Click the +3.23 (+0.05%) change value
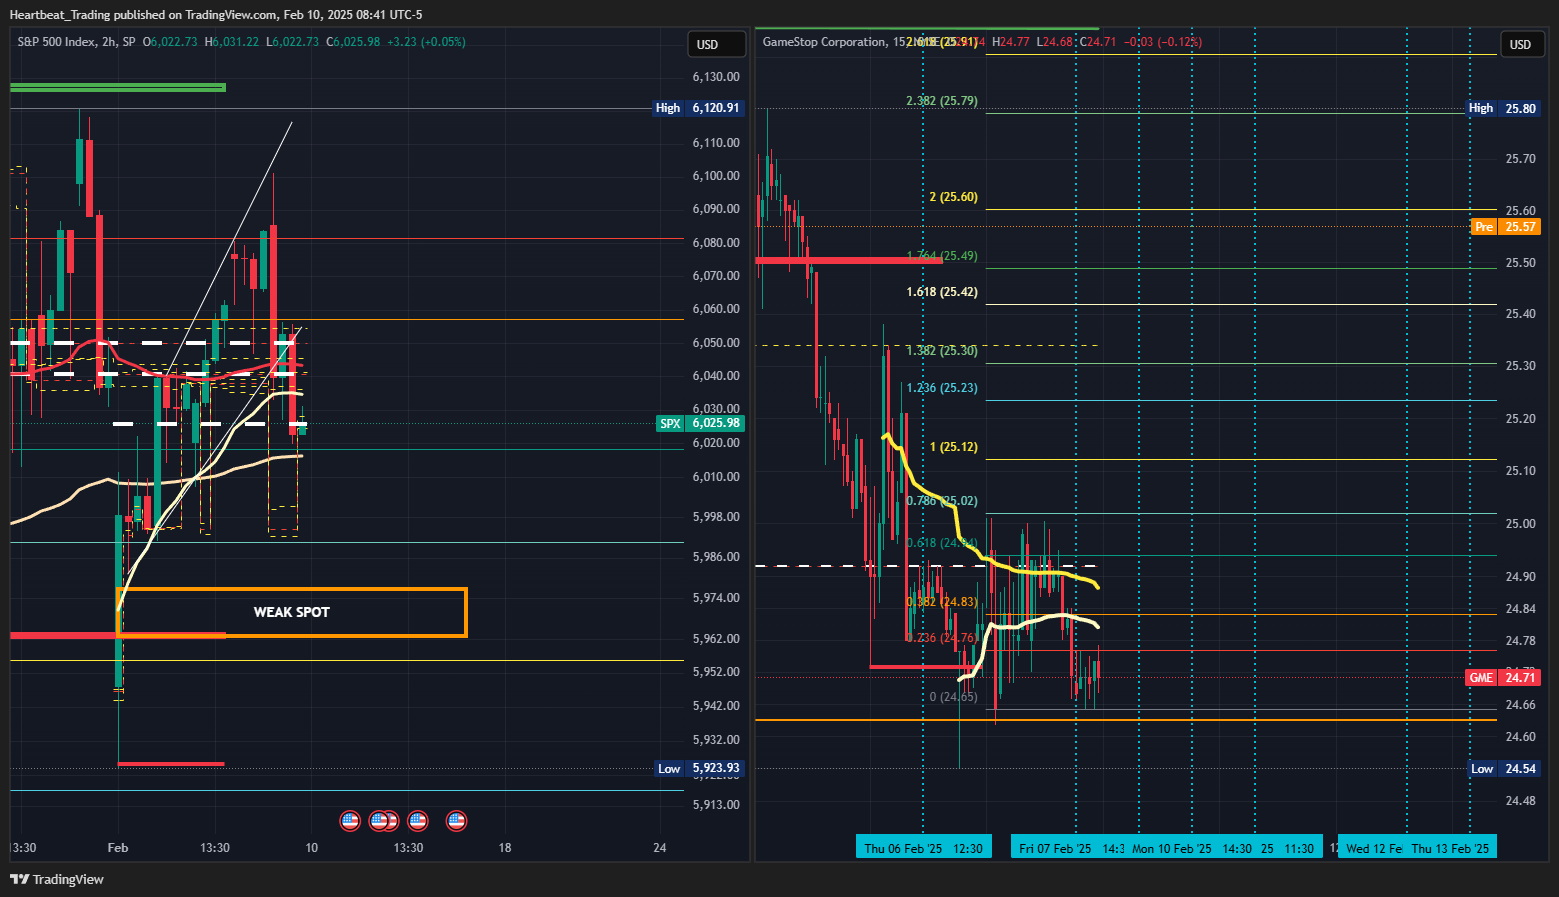This screenshot has width=1559, height=897. tap(426, 42)
